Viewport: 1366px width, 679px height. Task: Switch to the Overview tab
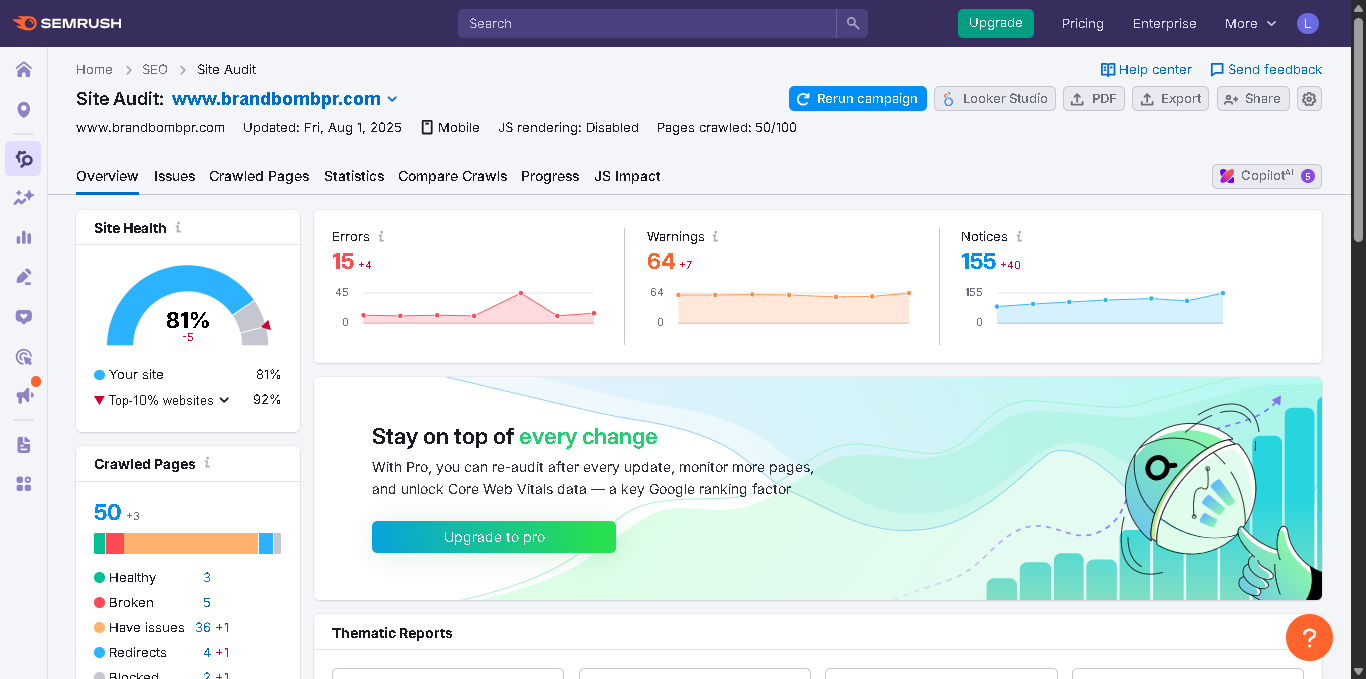click(x=107, y=176)
